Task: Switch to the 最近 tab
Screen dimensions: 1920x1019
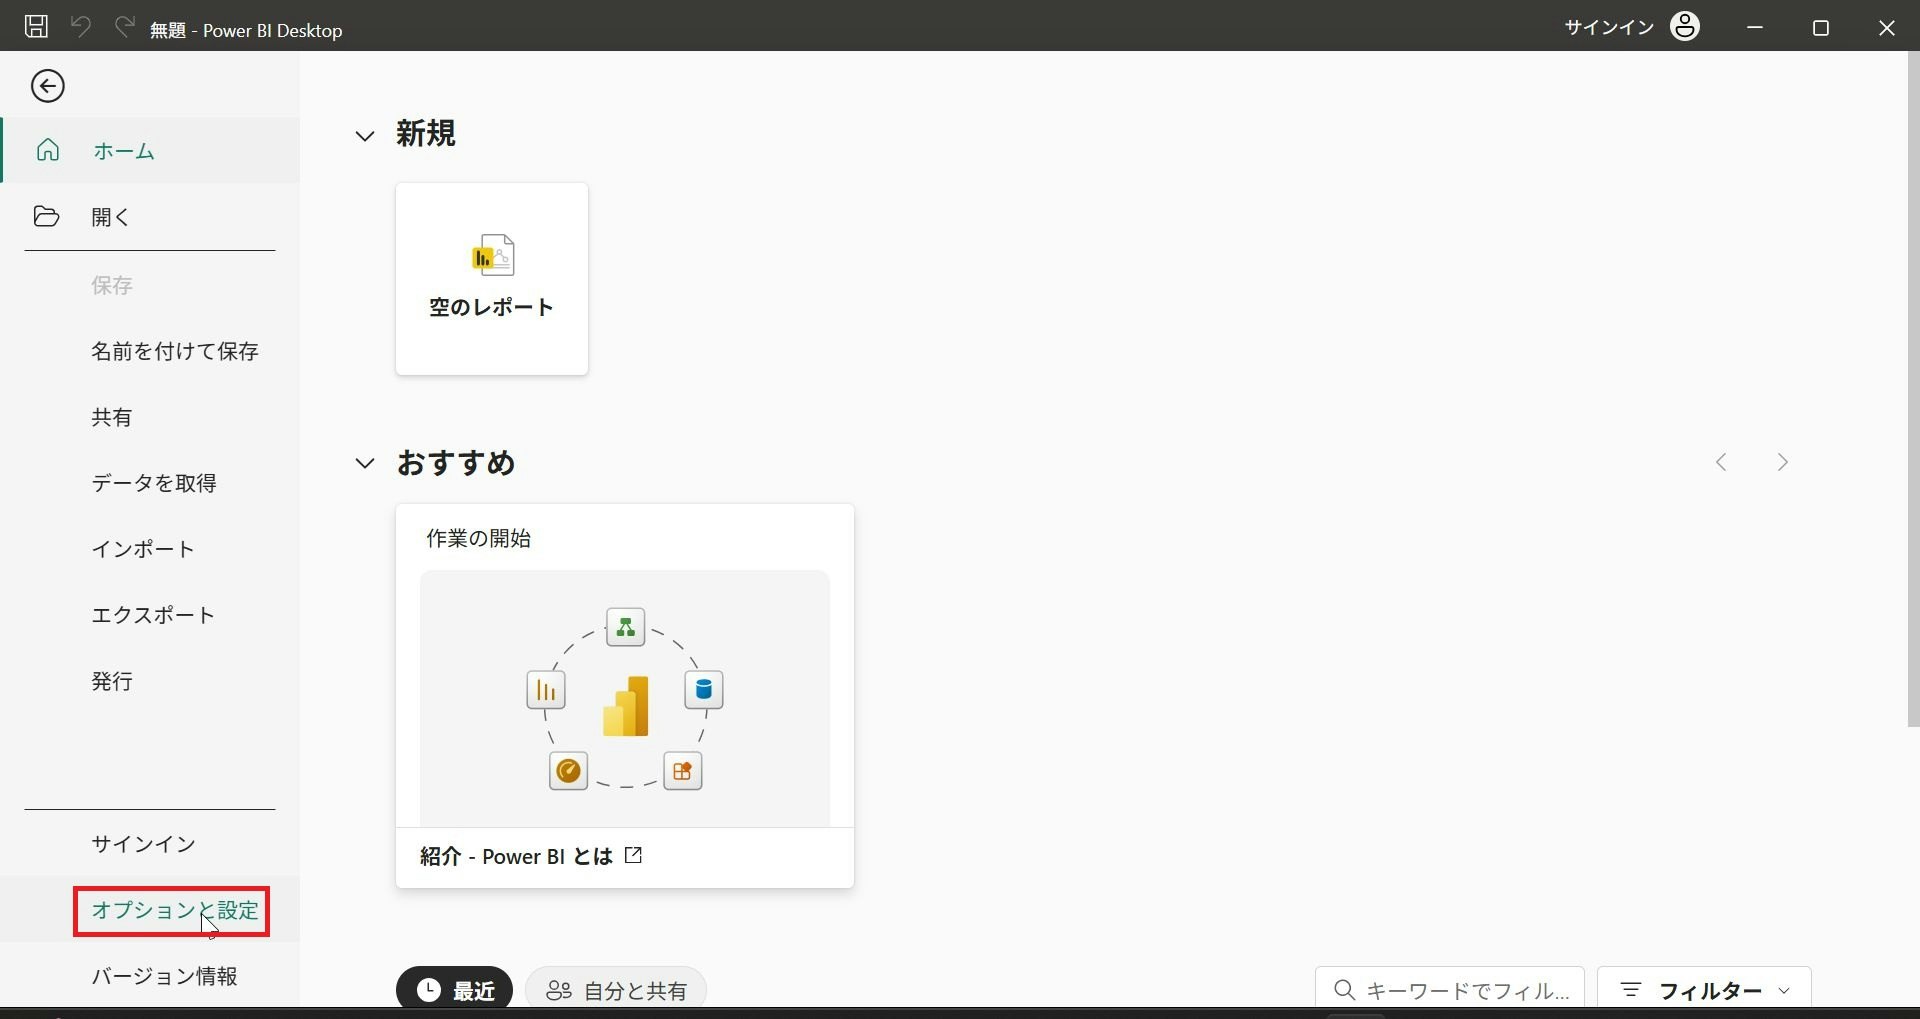Action: pyautogui.click(x=454, y=989)
